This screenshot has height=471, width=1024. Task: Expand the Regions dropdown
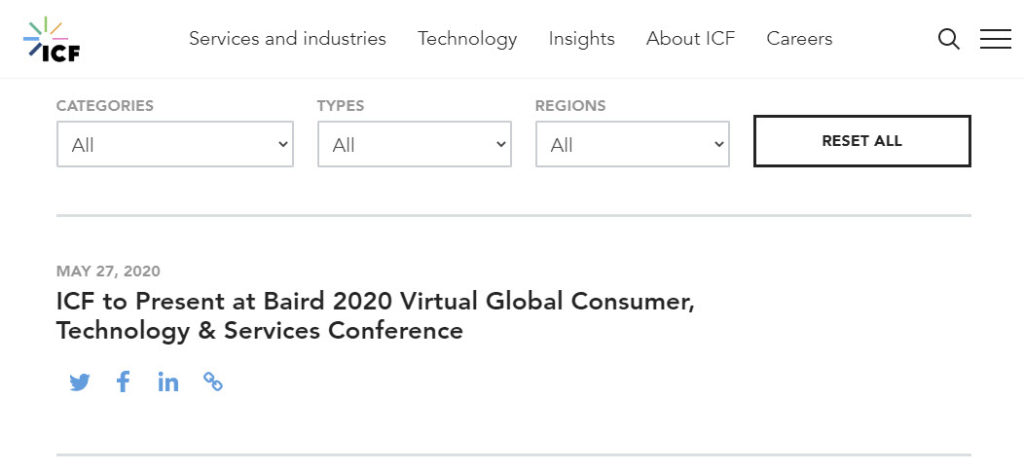[x=632, y=144]
